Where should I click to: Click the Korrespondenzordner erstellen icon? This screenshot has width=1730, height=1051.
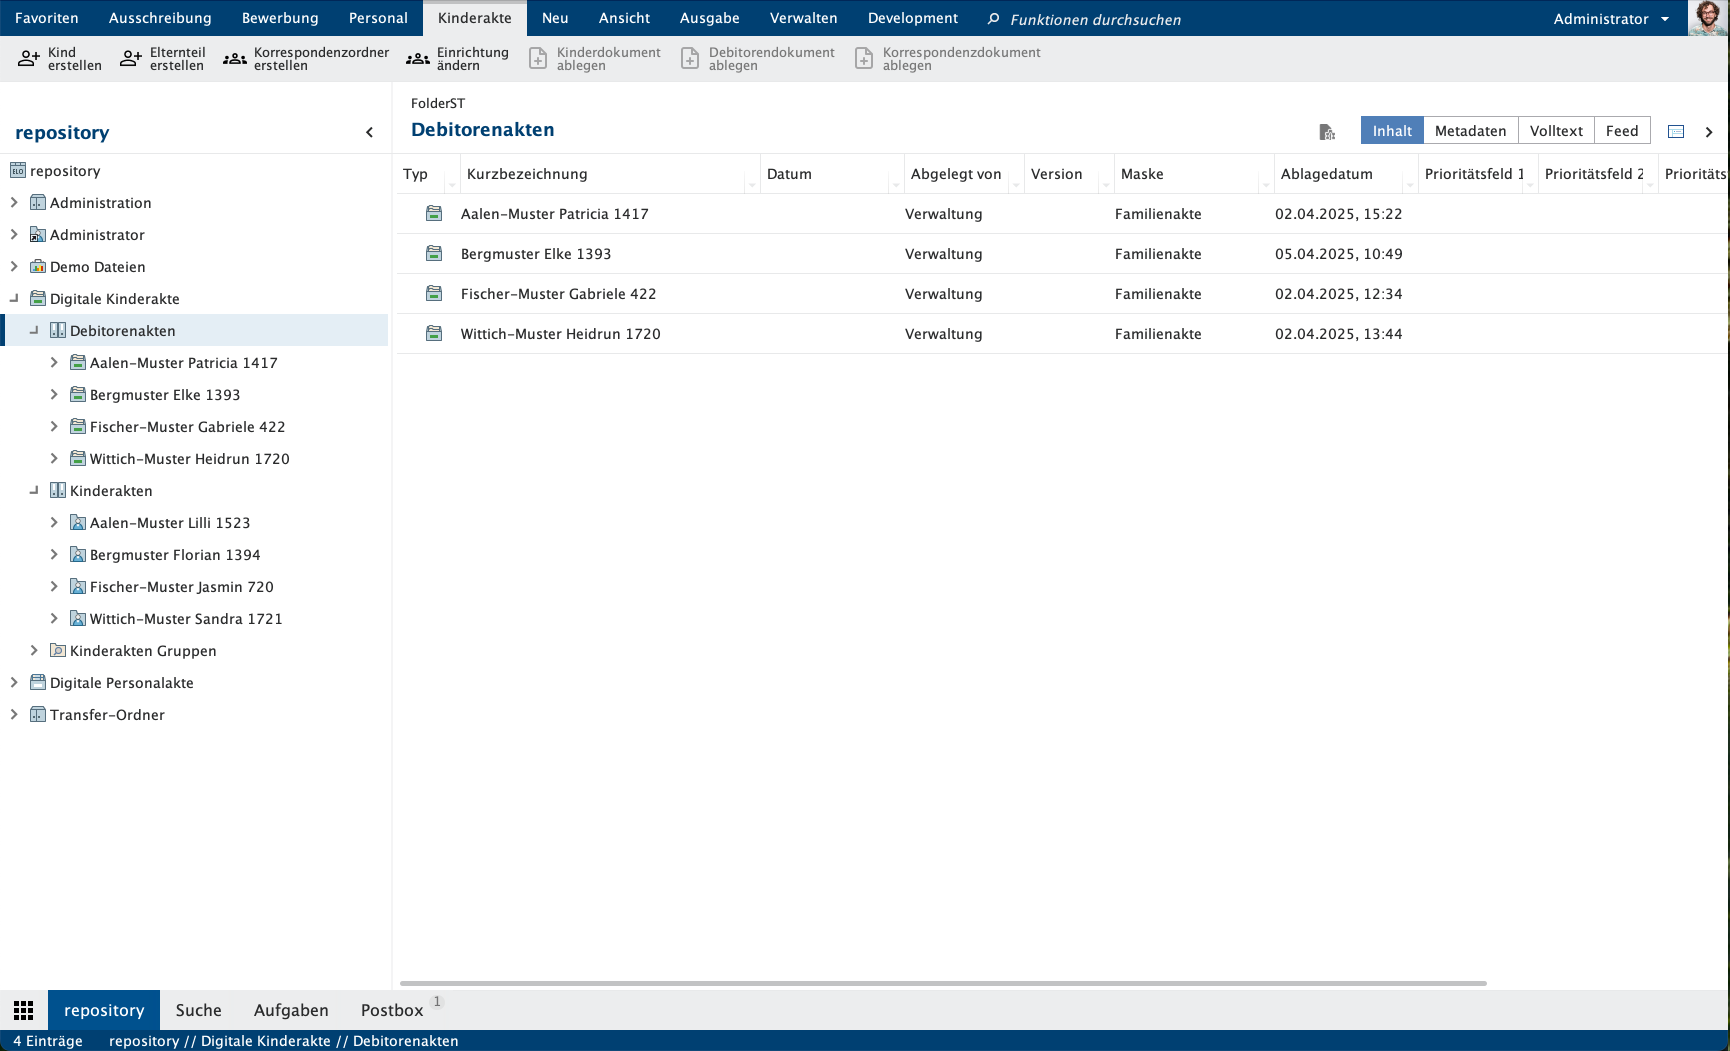(x=235, y=59)
